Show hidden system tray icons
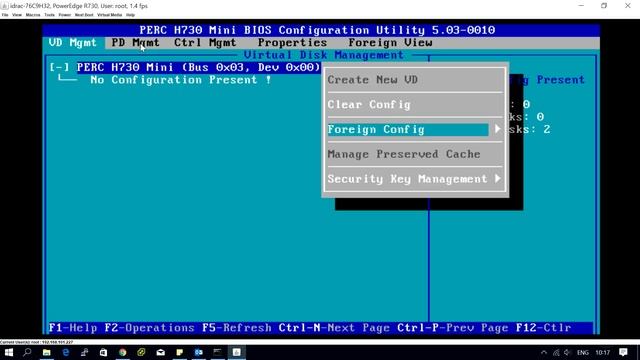Screen dimensions: 640x360 pos(544,353)
